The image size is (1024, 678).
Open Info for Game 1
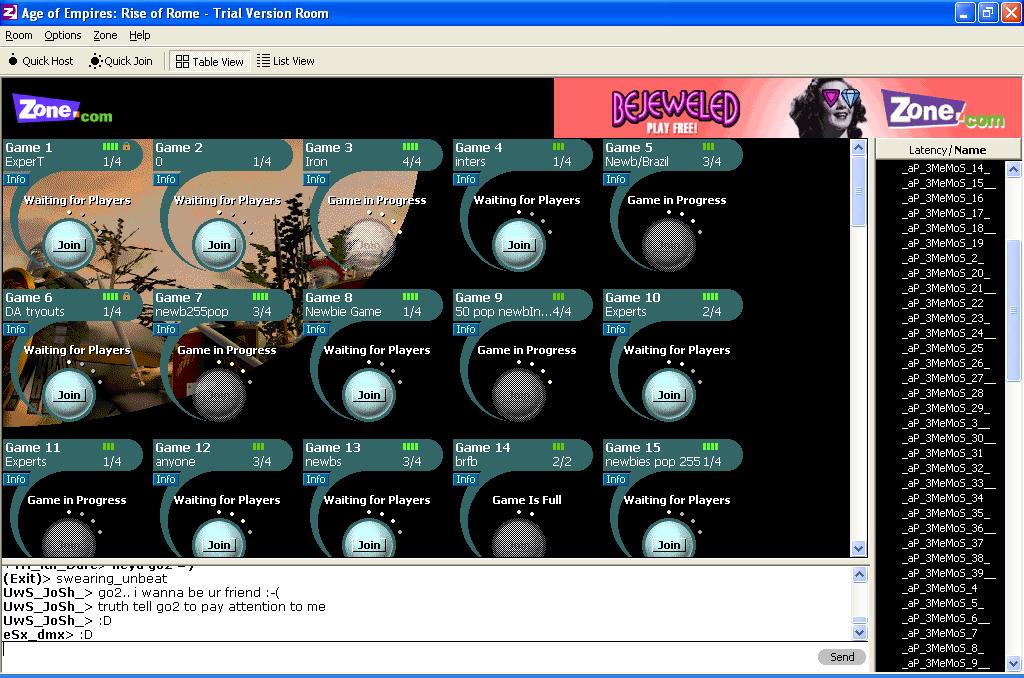(x=16, y=179)
